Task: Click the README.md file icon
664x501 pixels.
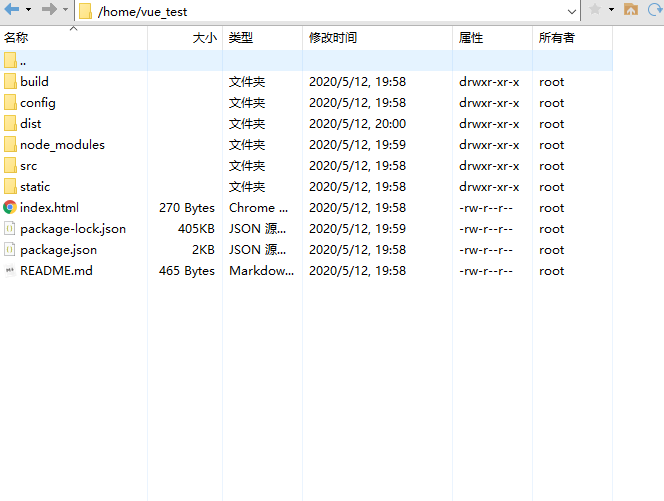Action: (x=10, y=270)
